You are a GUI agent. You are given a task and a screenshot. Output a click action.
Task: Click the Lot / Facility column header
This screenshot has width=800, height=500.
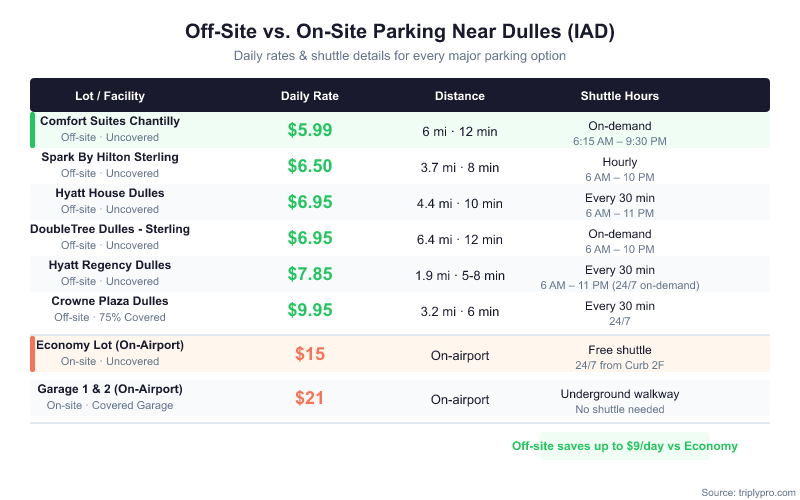point(110,96)
